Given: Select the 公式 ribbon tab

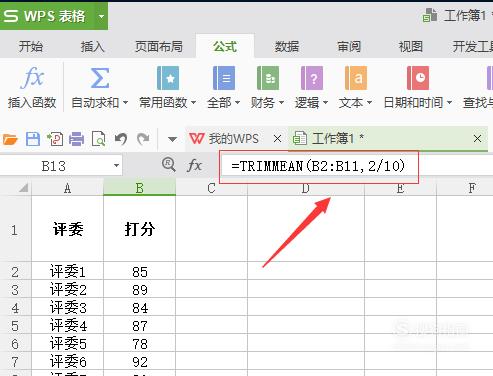Looking at the screenshot, I should [x=225, y=46].
